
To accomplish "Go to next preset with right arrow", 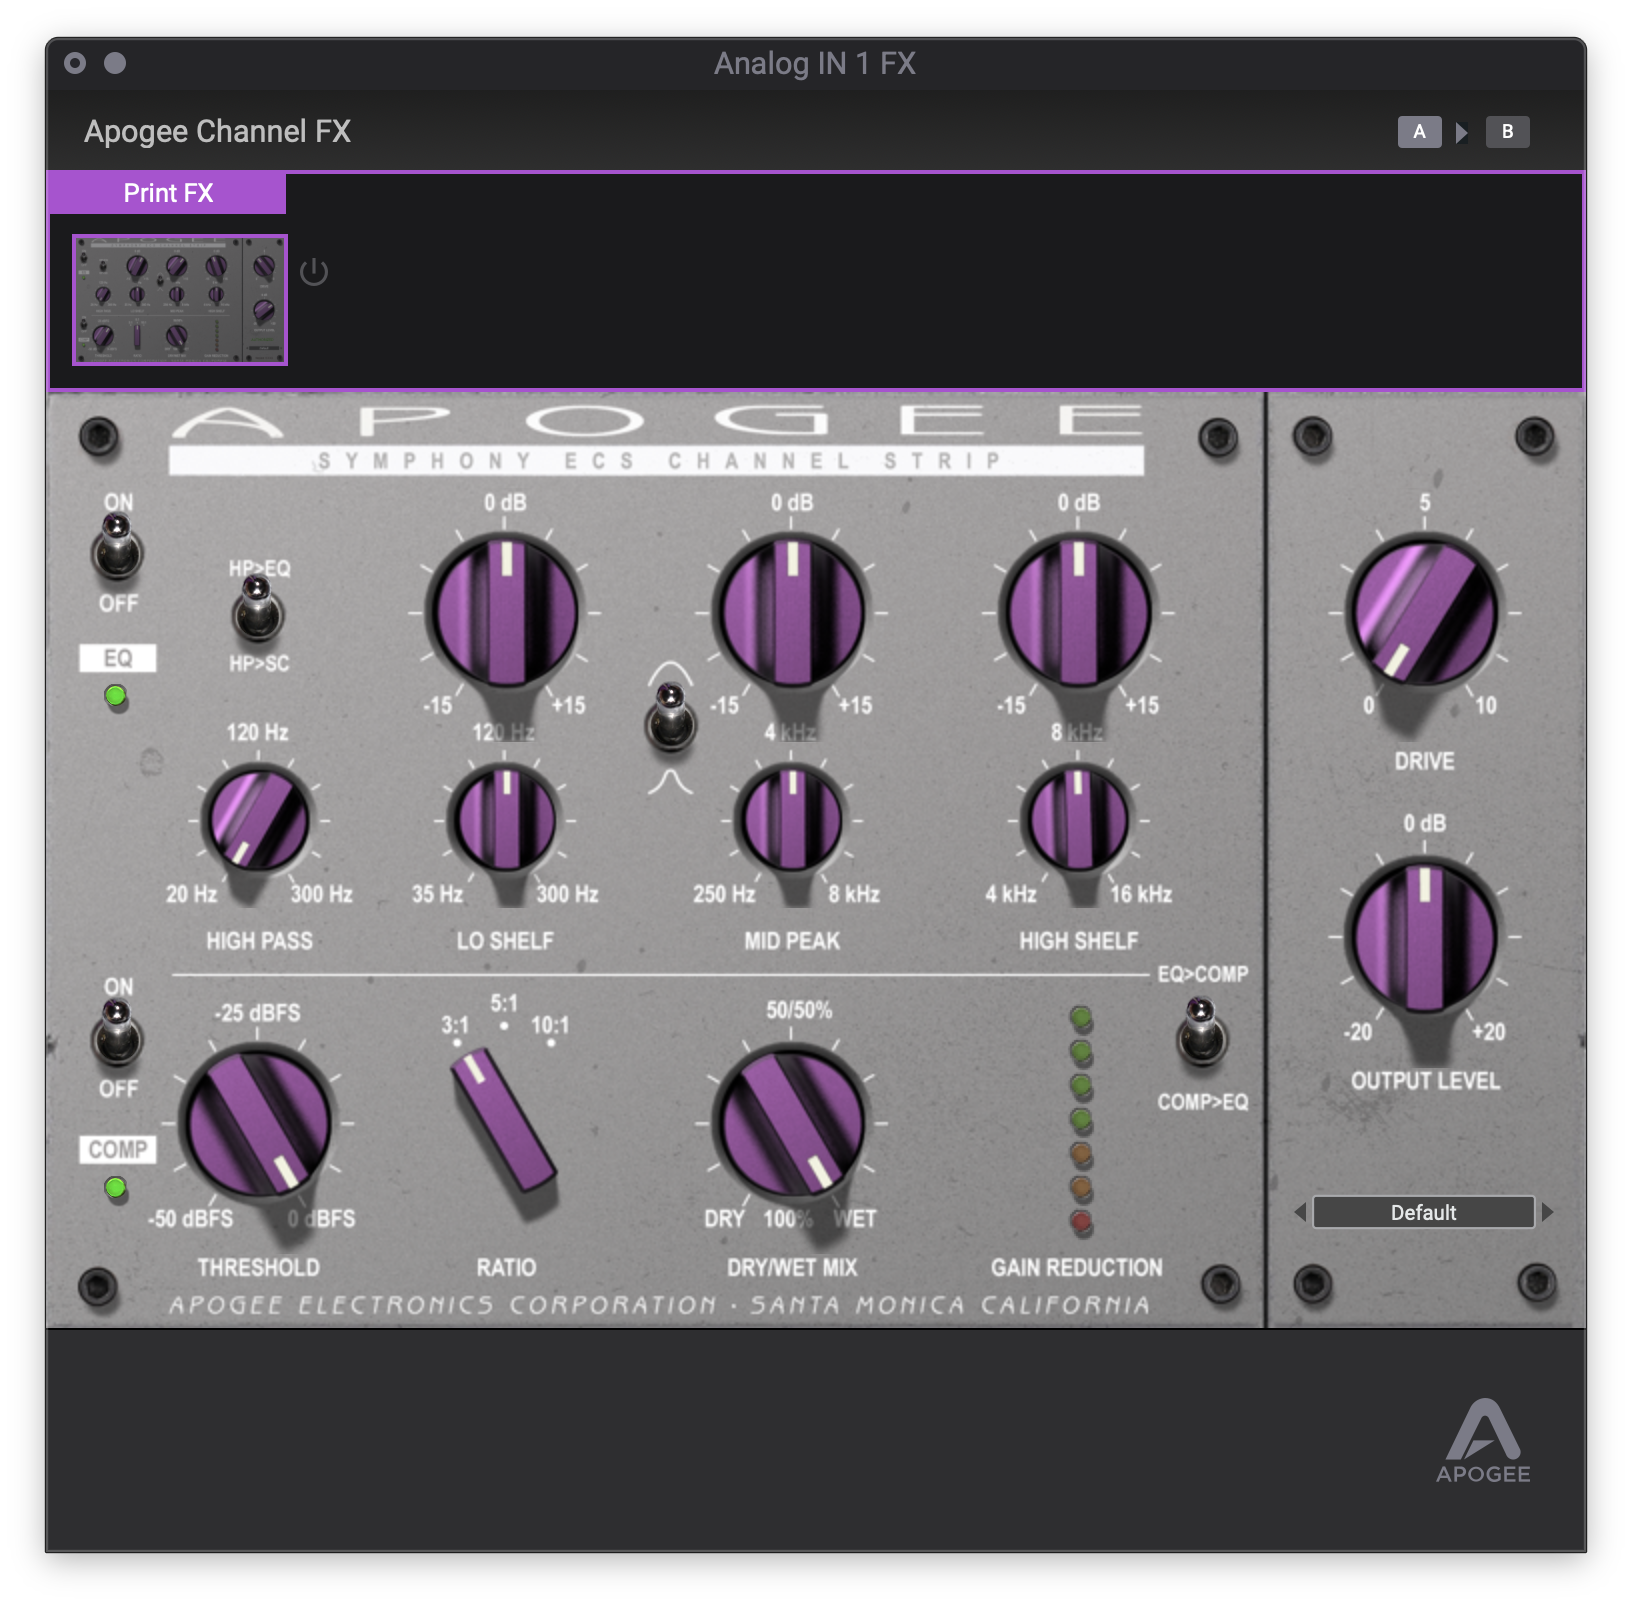I will 1547,1212.
